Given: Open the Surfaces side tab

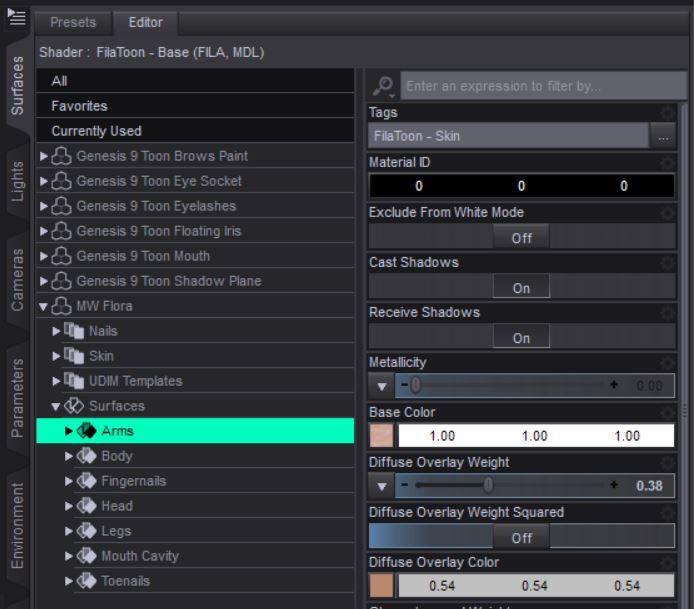Looking at the screenshot, I should click(17, 85).
